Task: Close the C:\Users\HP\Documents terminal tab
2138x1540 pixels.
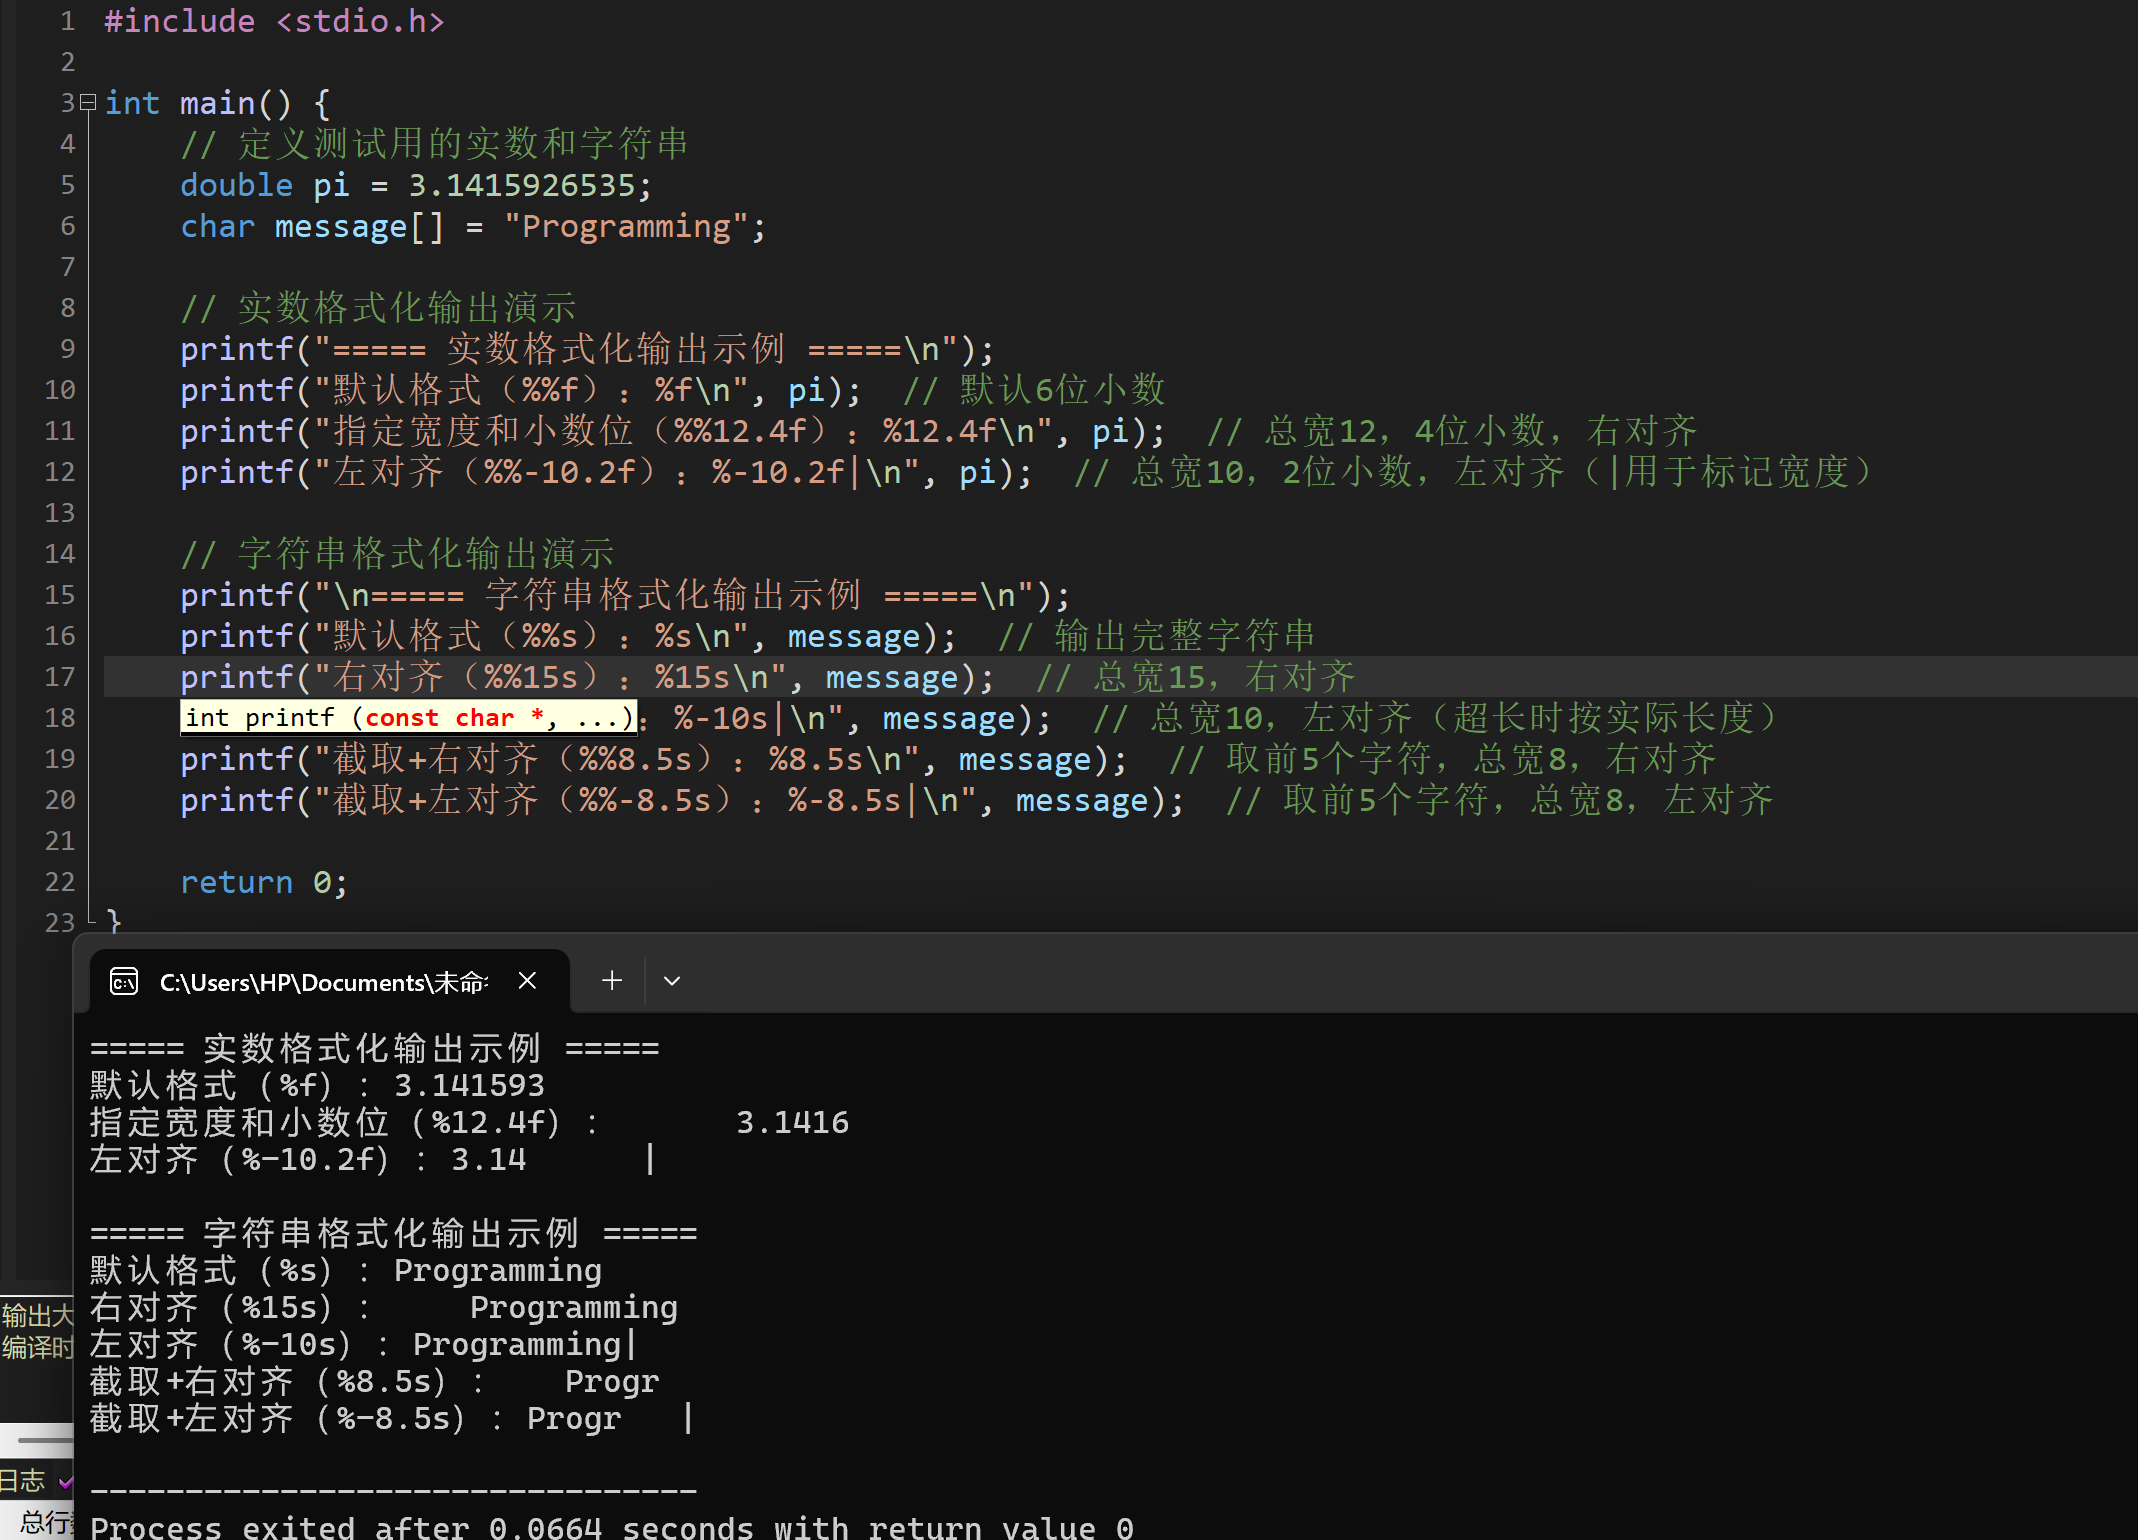Action: [x=527, y=981]
